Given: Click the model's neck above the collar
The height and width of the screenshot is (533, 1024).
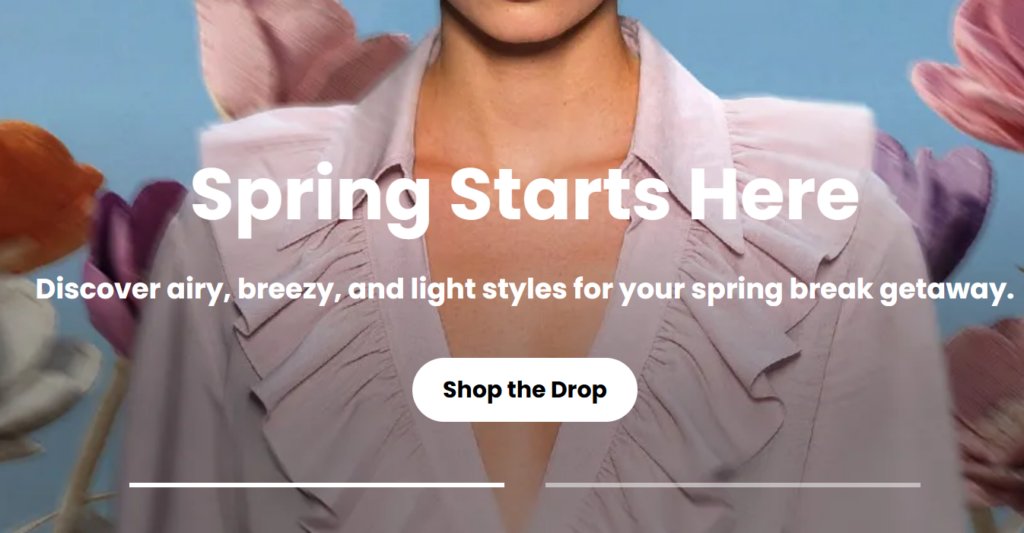Looking at the screenshot, I should (x=522, y=85).
